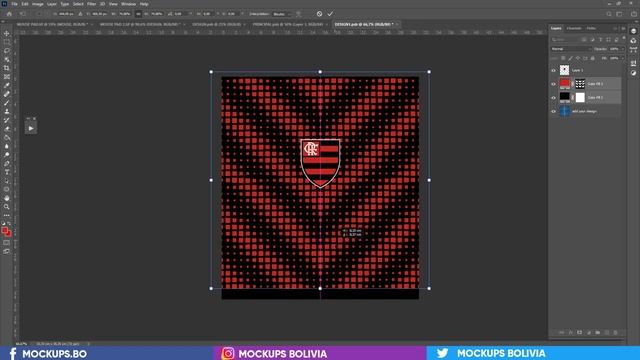Toggle the warp mode icon in options bar

298,14
